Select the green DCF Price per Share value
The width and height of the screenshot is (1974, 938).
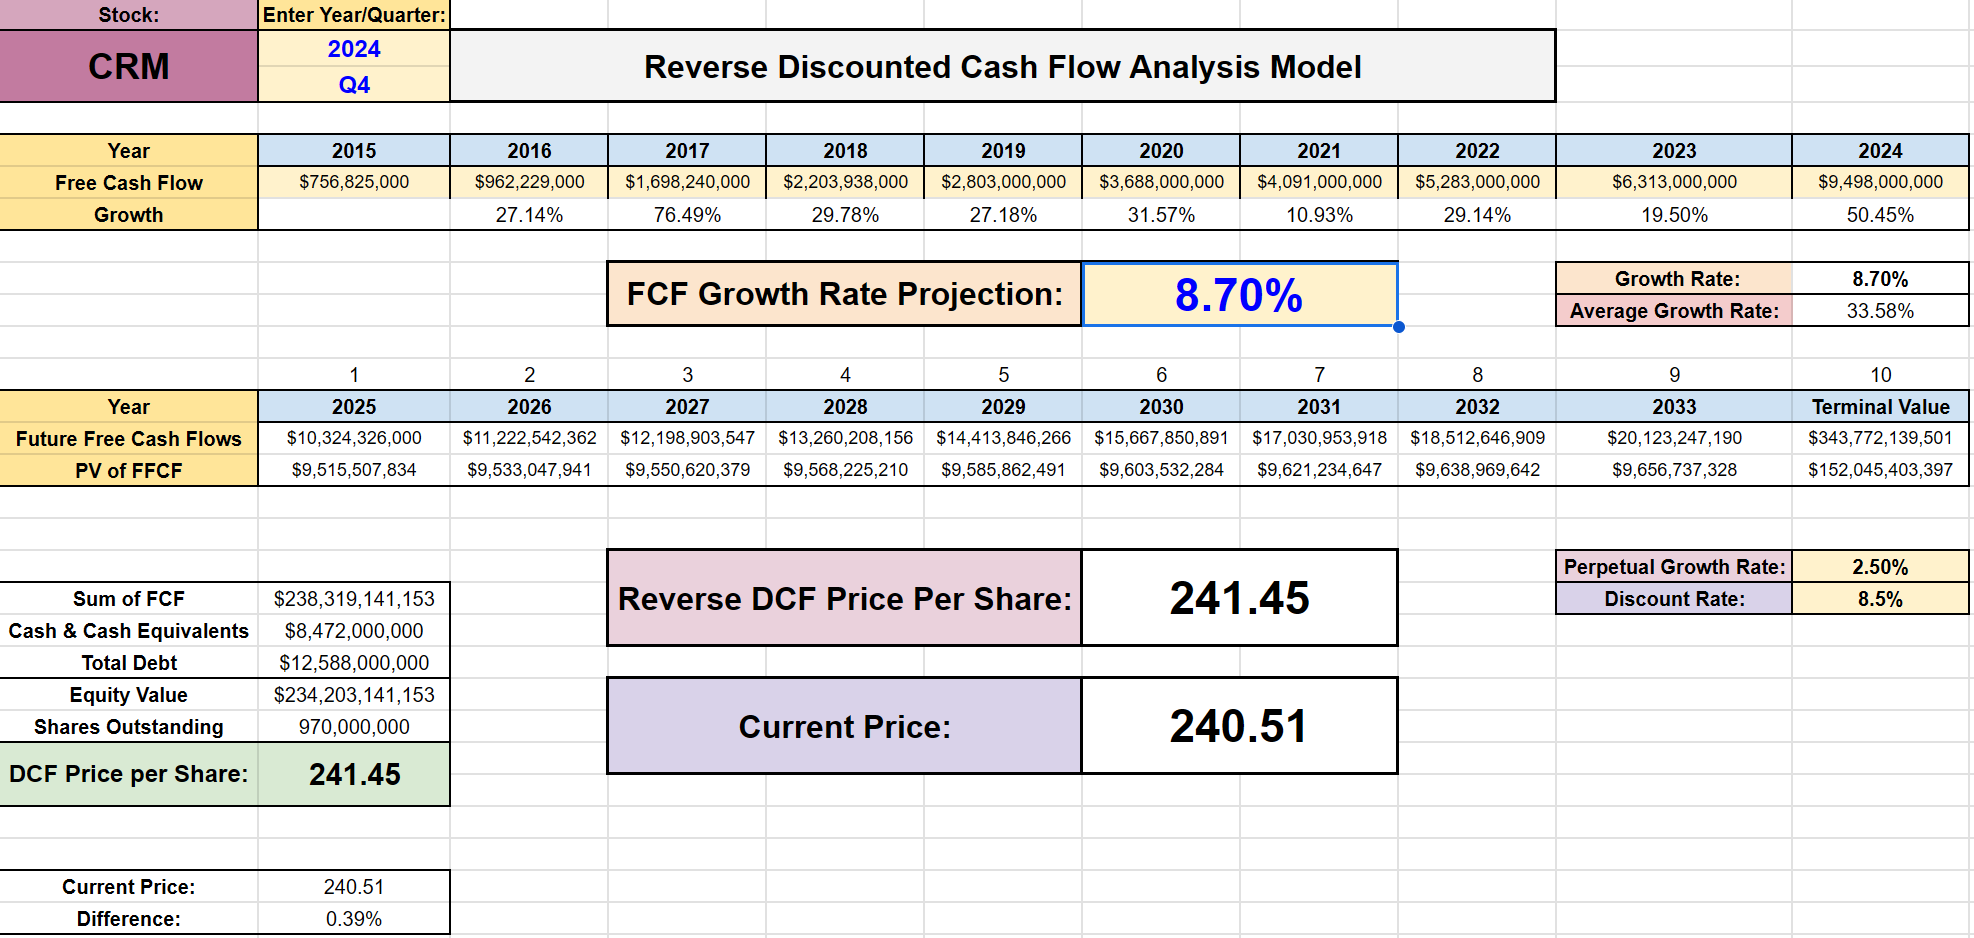(x=354, y=774)
